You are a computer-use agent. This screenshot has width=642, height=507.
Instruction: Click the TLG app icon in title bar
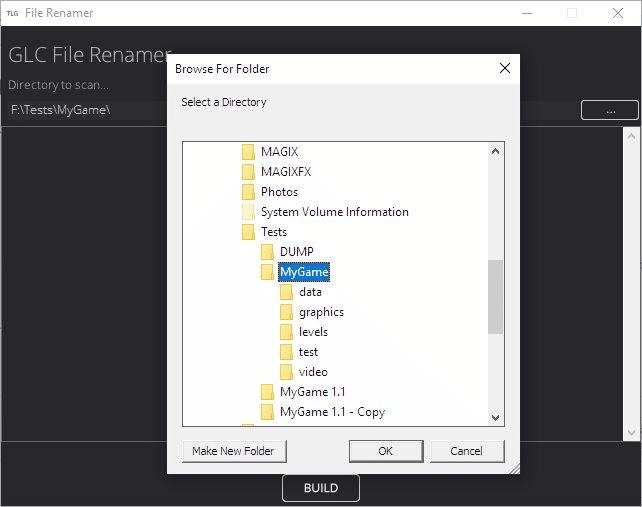[12, 13]
